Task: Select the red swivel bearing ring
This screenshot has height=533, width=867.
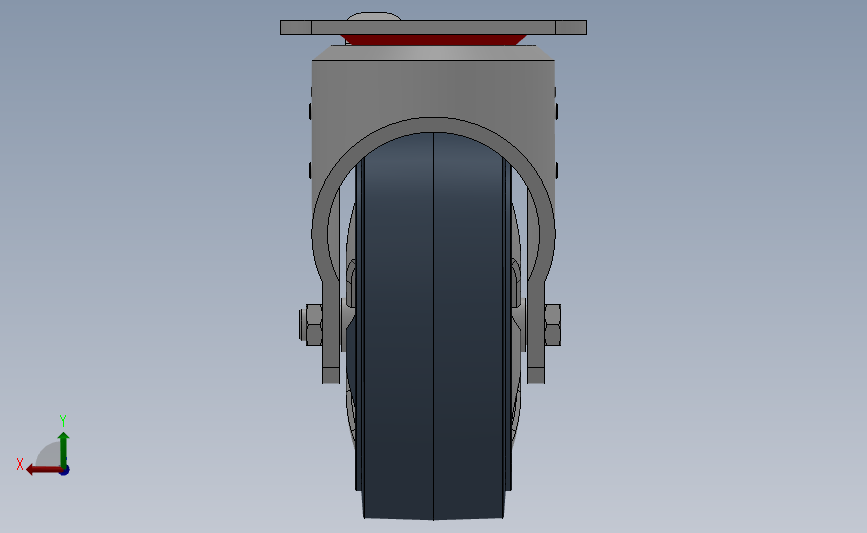Action: (433, 40)
